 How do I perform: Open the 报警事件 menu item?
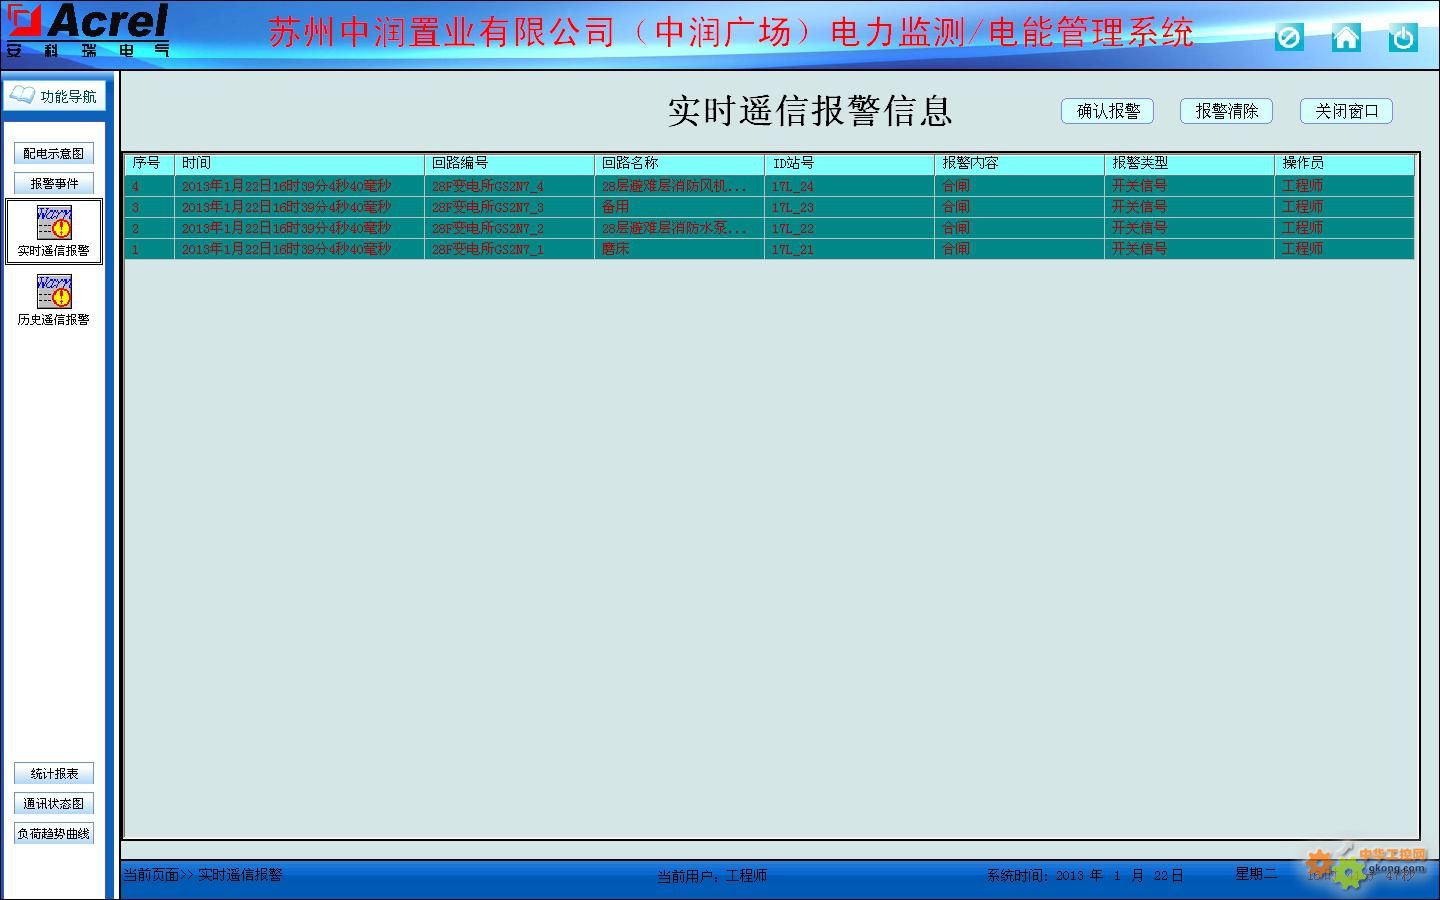click(x=54, y=183)
